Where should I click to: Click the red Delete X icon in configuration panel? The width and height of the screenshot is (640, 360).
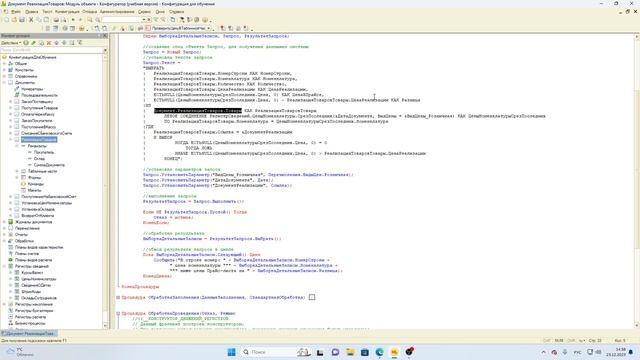coord(49,42)
